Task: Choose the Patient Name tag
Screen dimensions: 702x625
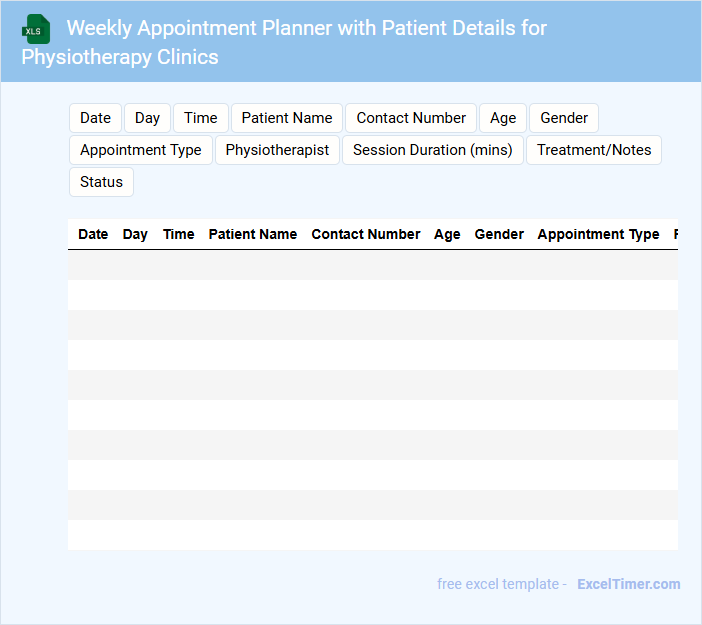Action: coord(287,118)
